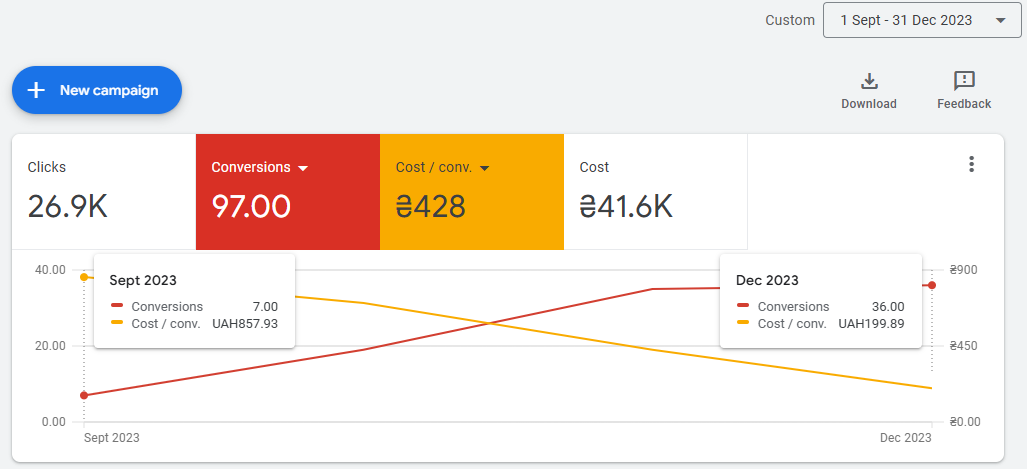Click the ₴428 cost per conversion value
The height and width of the screenshot is (469, 1027).
[431, 206]
